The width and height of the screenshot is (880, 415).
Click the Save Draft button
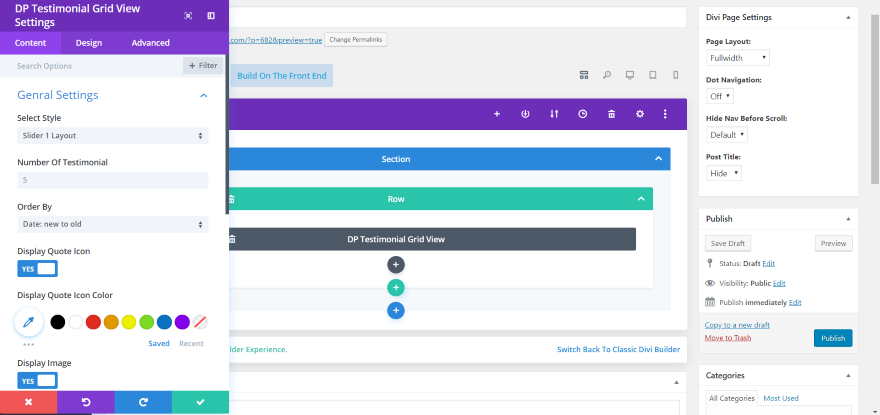pyautogui.click(x=728, y=243)
